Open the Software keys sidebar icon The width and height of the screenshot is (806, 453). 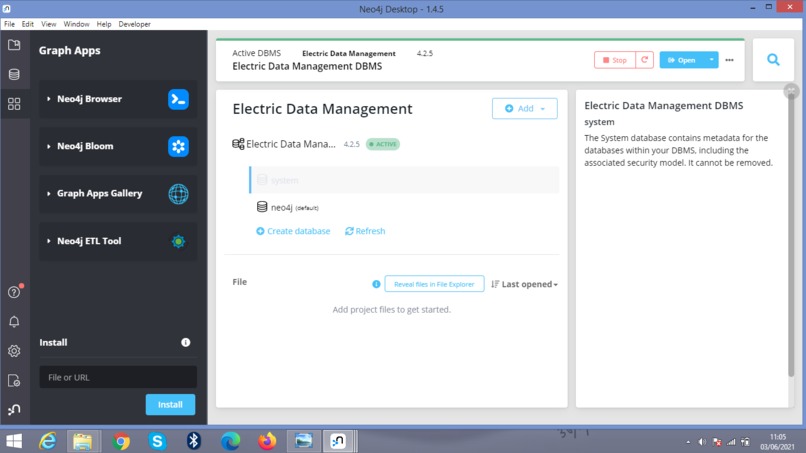[x=14, y=380]
